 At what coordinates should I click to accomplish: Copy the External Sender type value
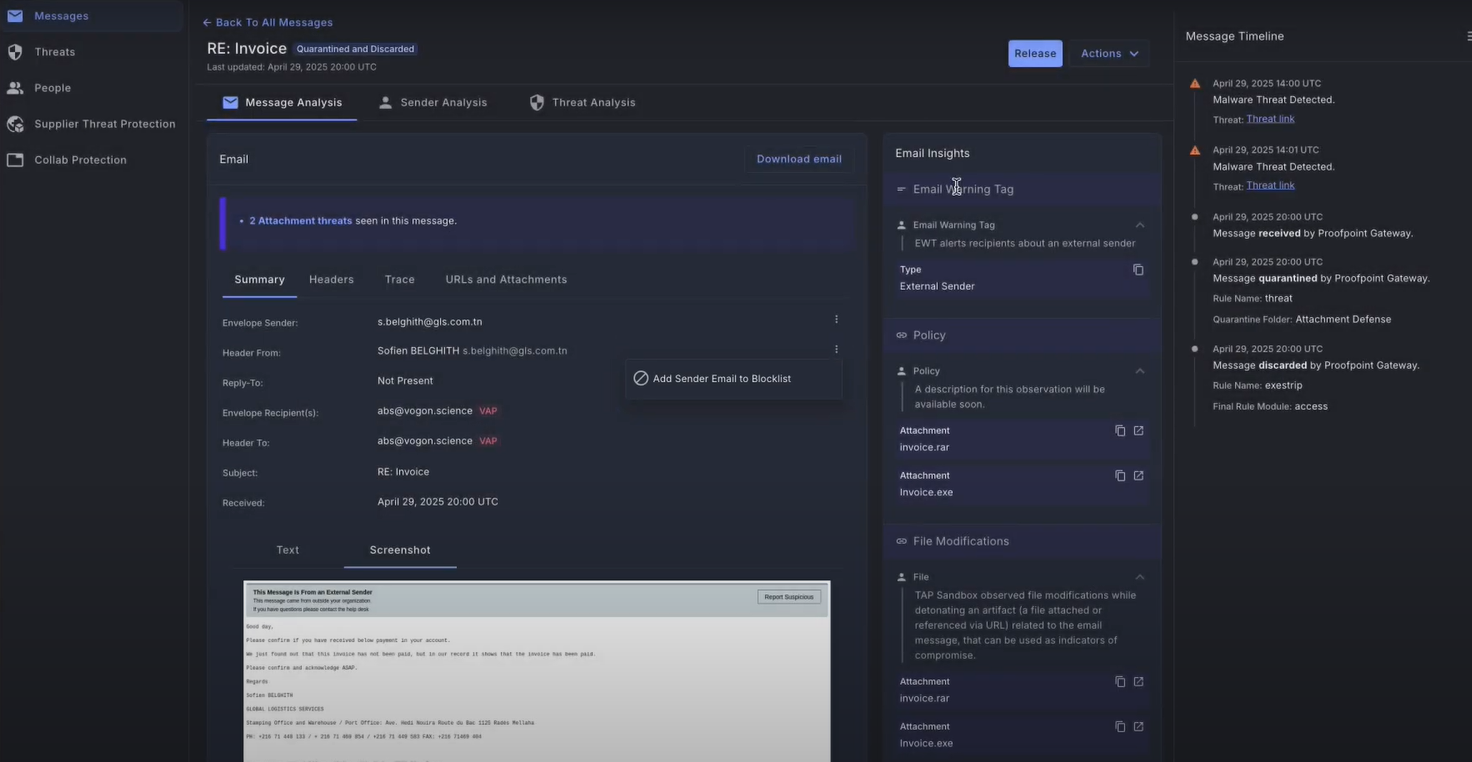(x=1138, y=270)
